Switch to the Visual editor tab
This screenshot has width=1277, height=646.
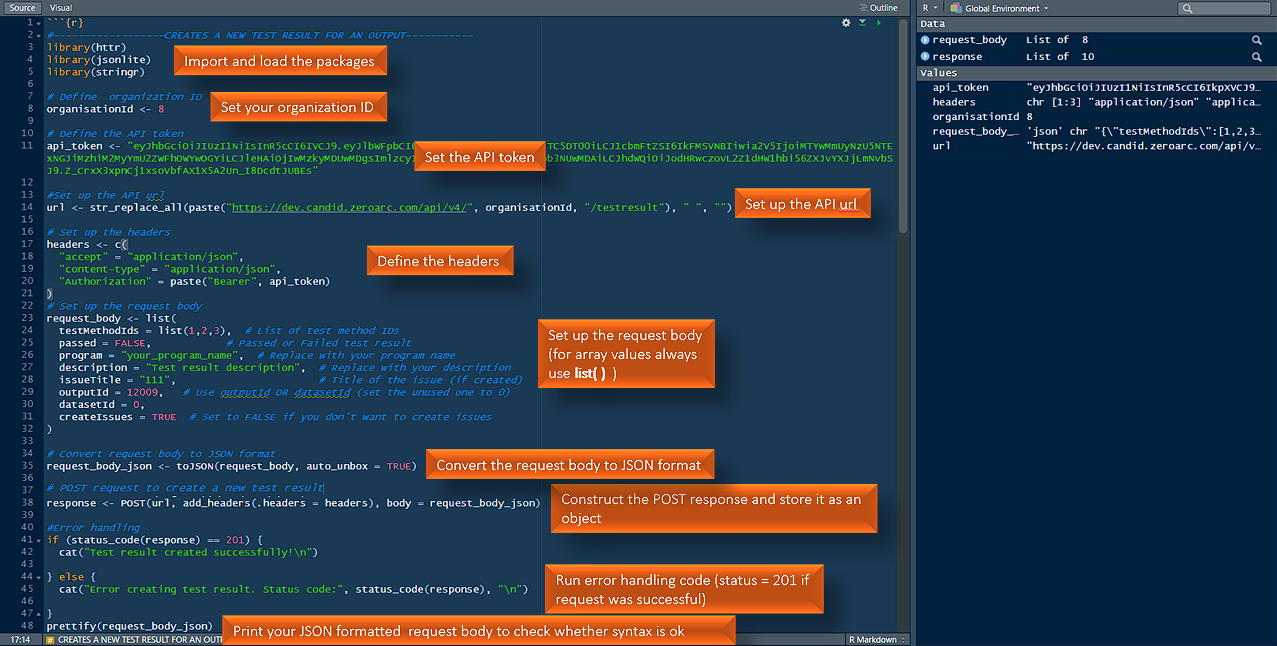pos(60,7)
